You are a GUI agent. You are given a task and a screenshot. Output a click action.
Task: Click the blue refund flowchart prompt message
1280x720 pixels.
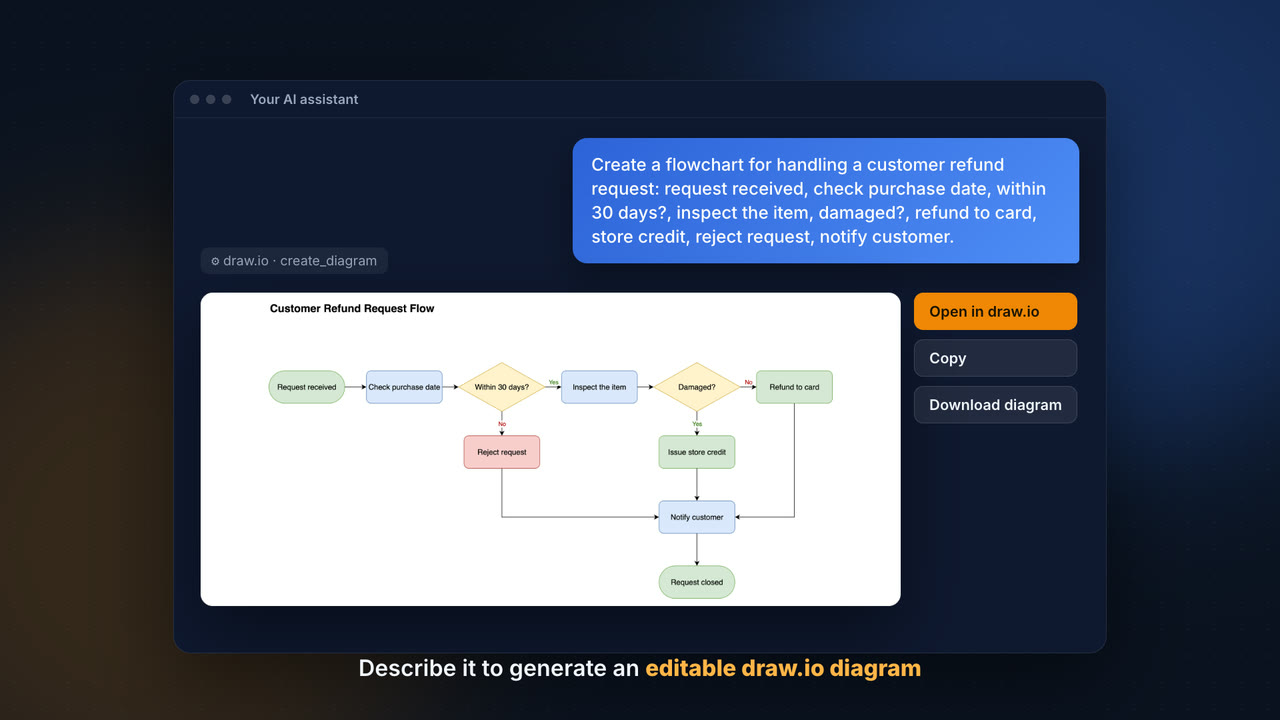pos(826,200)
